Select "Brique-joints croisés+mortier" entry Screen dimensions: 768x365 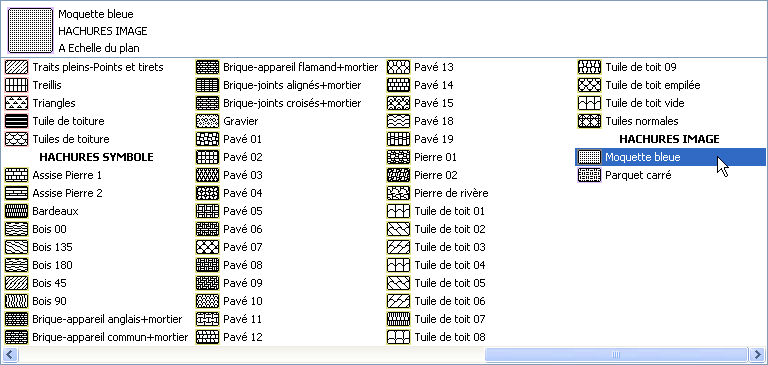tap(279, 103)
